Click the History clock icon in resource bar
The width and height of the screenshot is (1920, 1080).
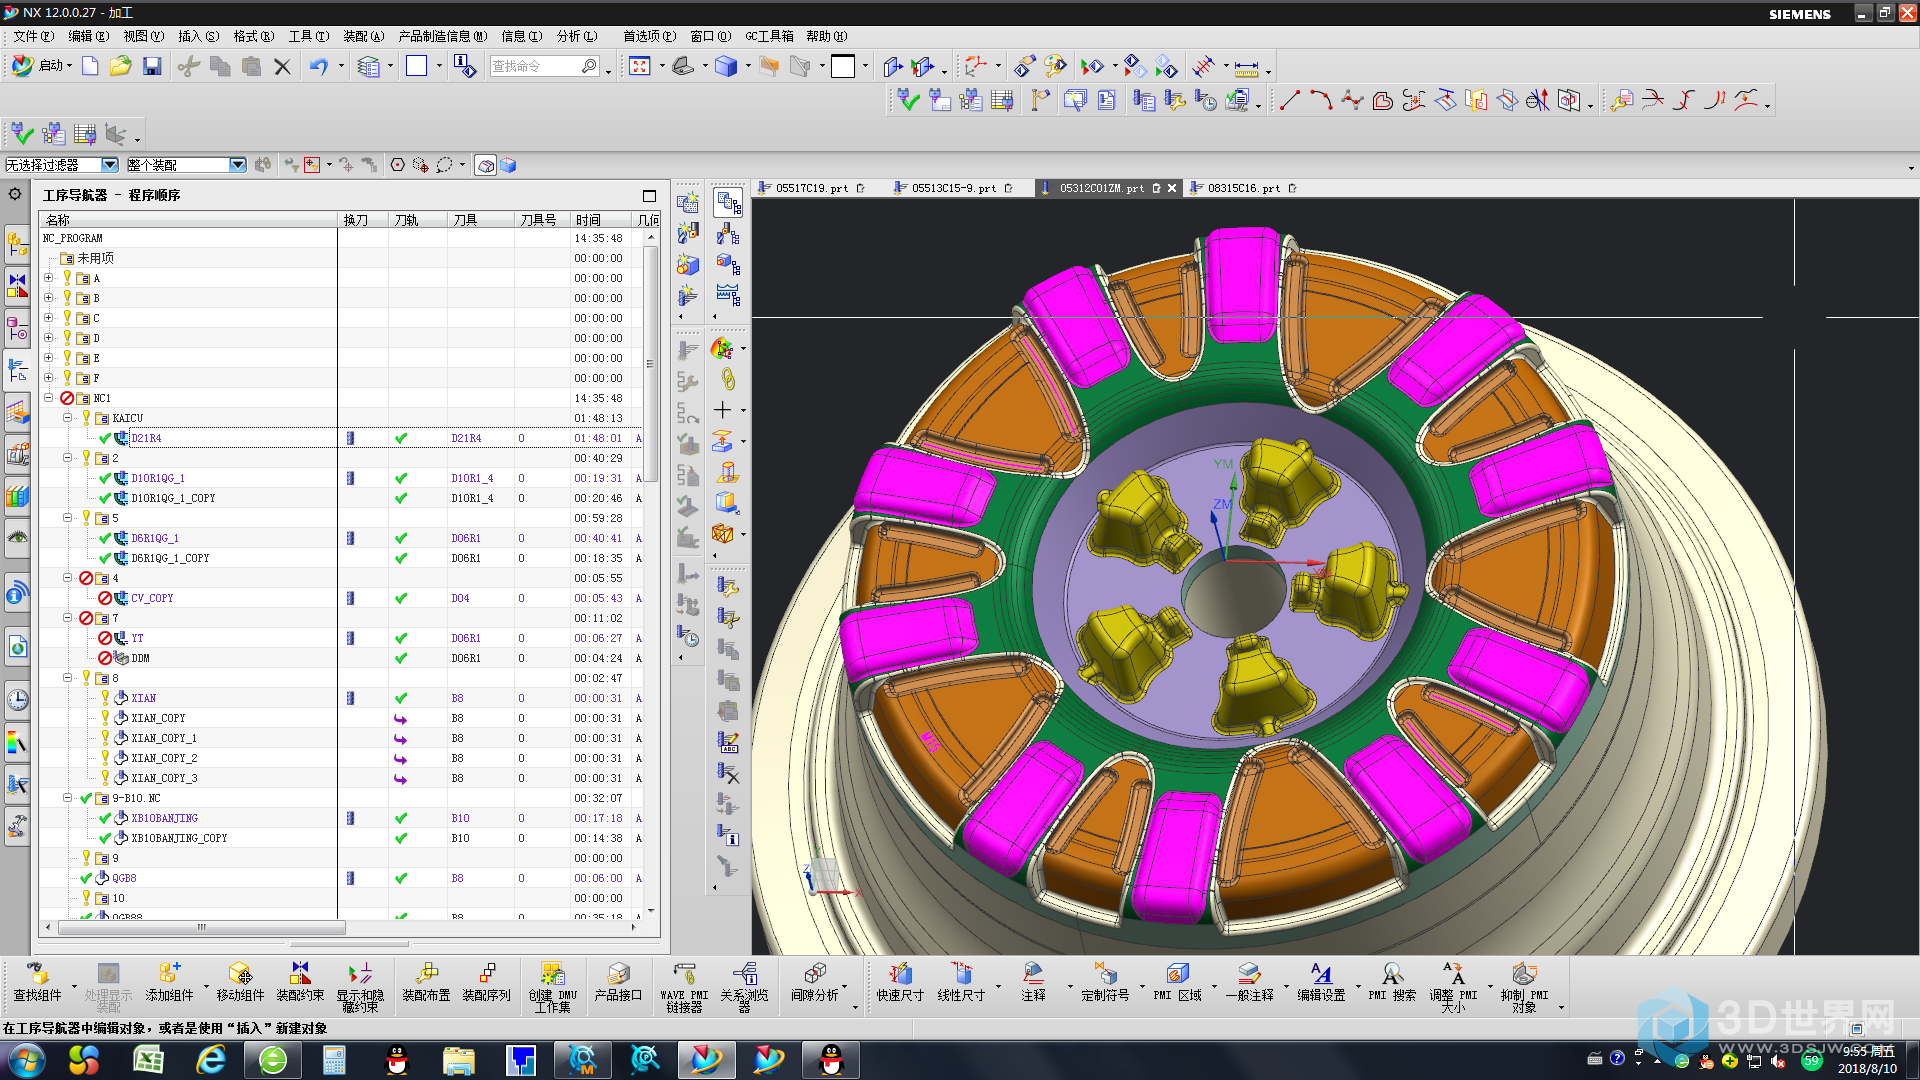pyautogui.click(x=17, y=700)
